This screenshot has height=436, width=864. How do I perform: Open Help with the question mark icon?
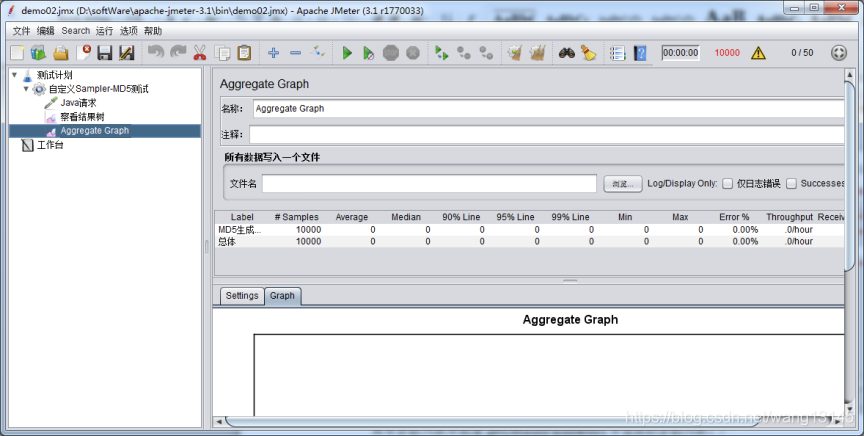(x=640, y=53)
